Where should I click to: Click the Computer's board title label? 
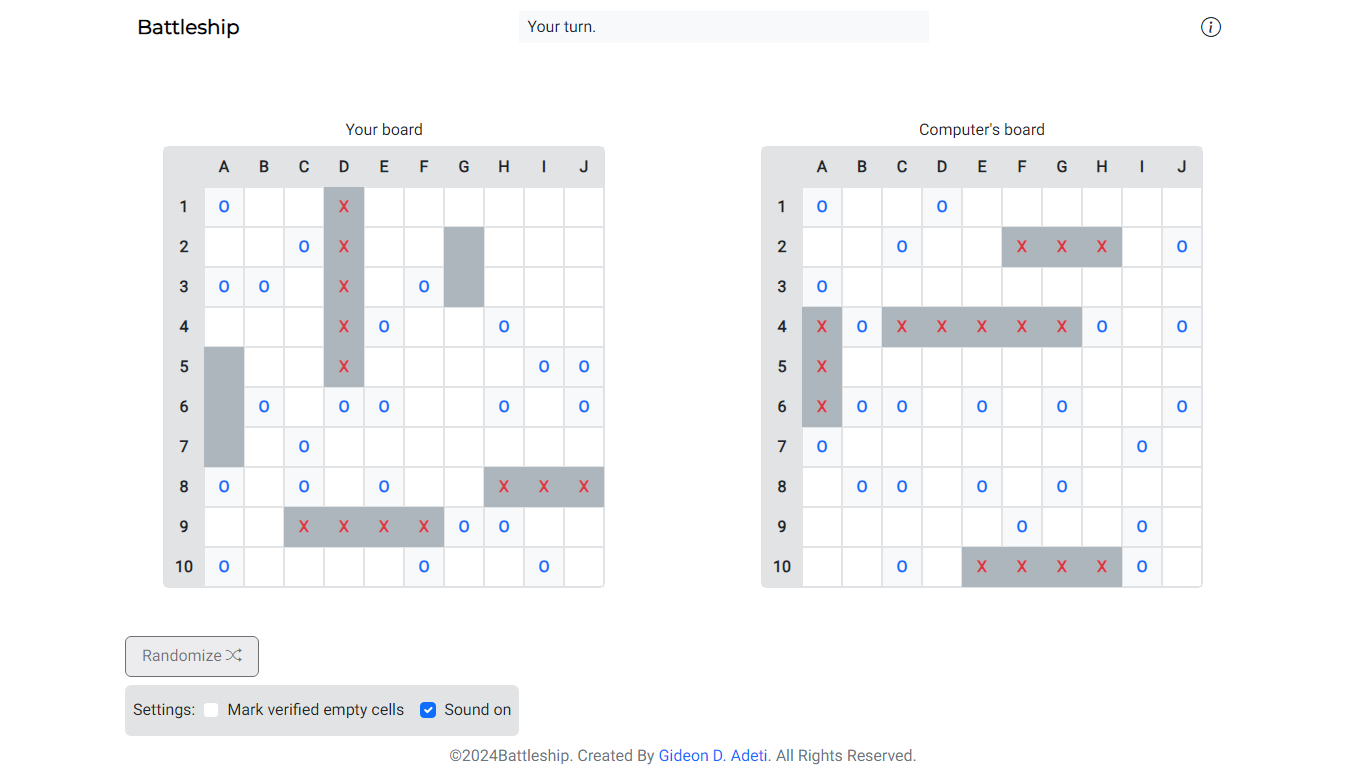coord(981,129)
